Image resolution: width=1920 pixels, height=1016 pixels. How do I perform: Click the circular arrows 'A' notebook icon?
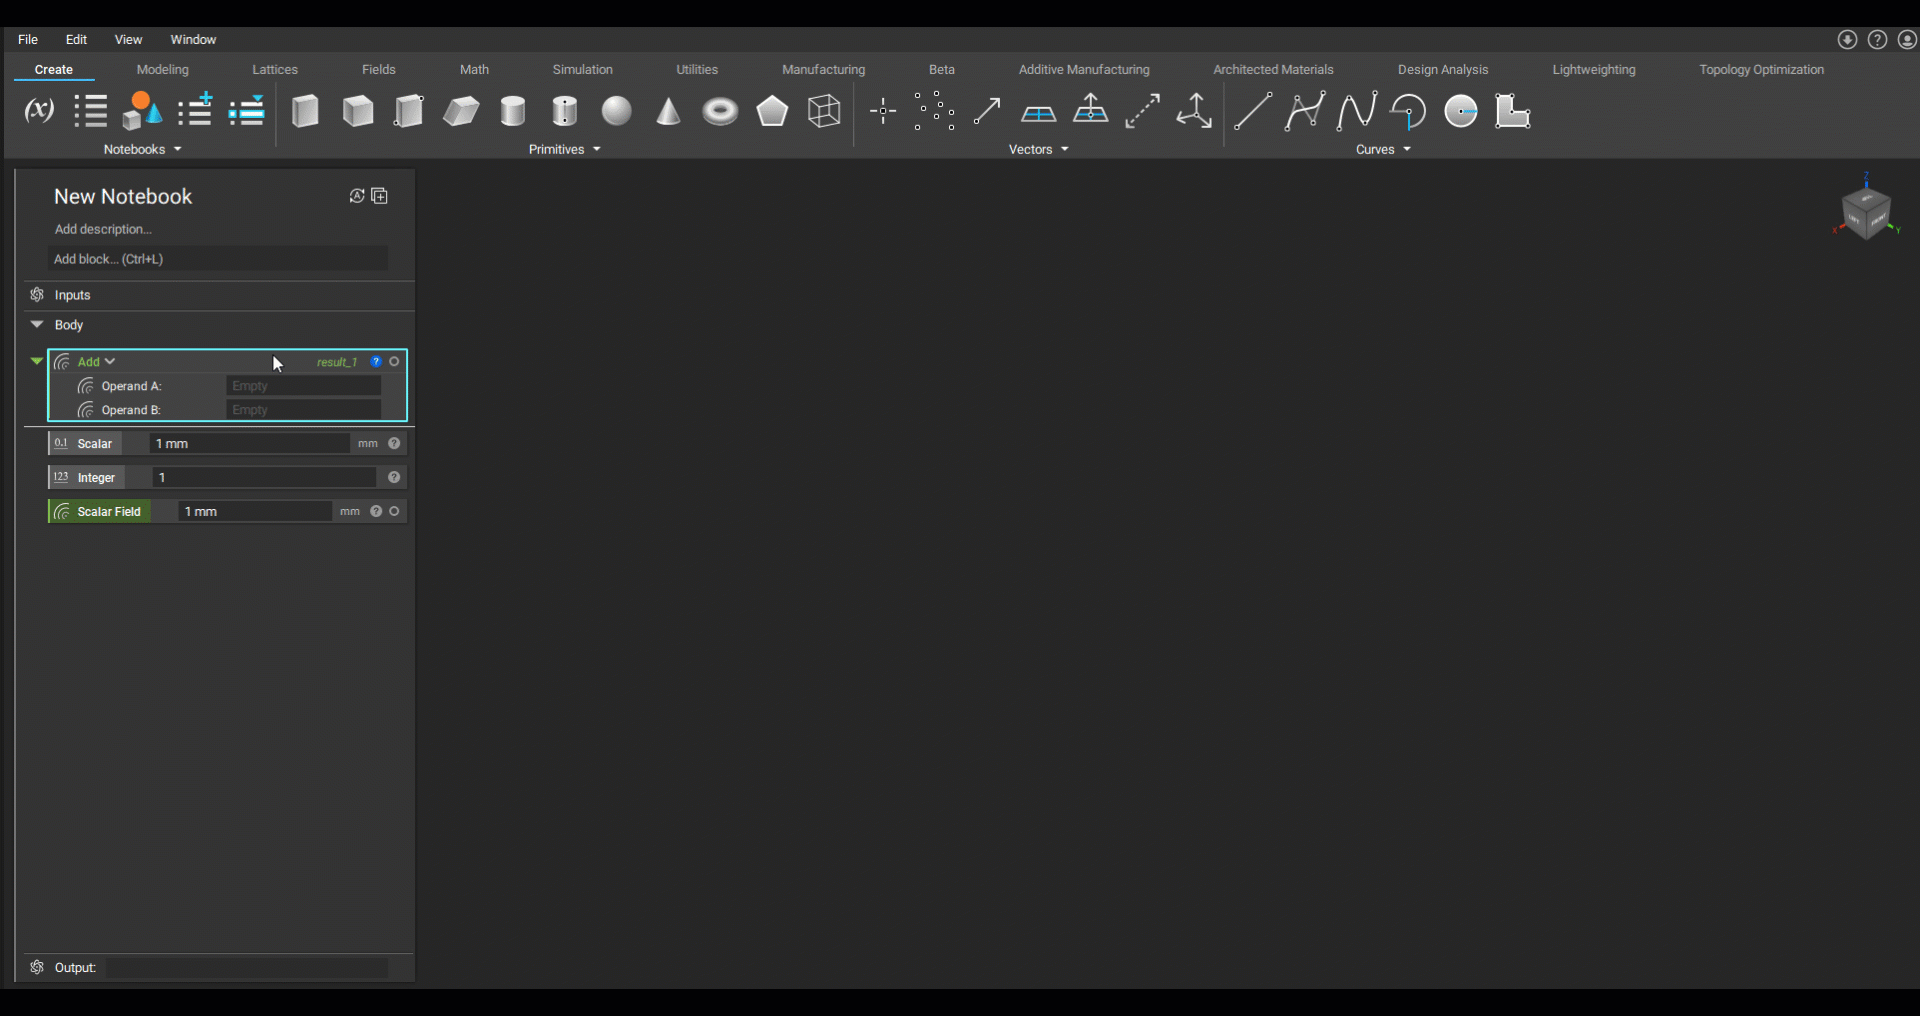[x=356, y=196]
